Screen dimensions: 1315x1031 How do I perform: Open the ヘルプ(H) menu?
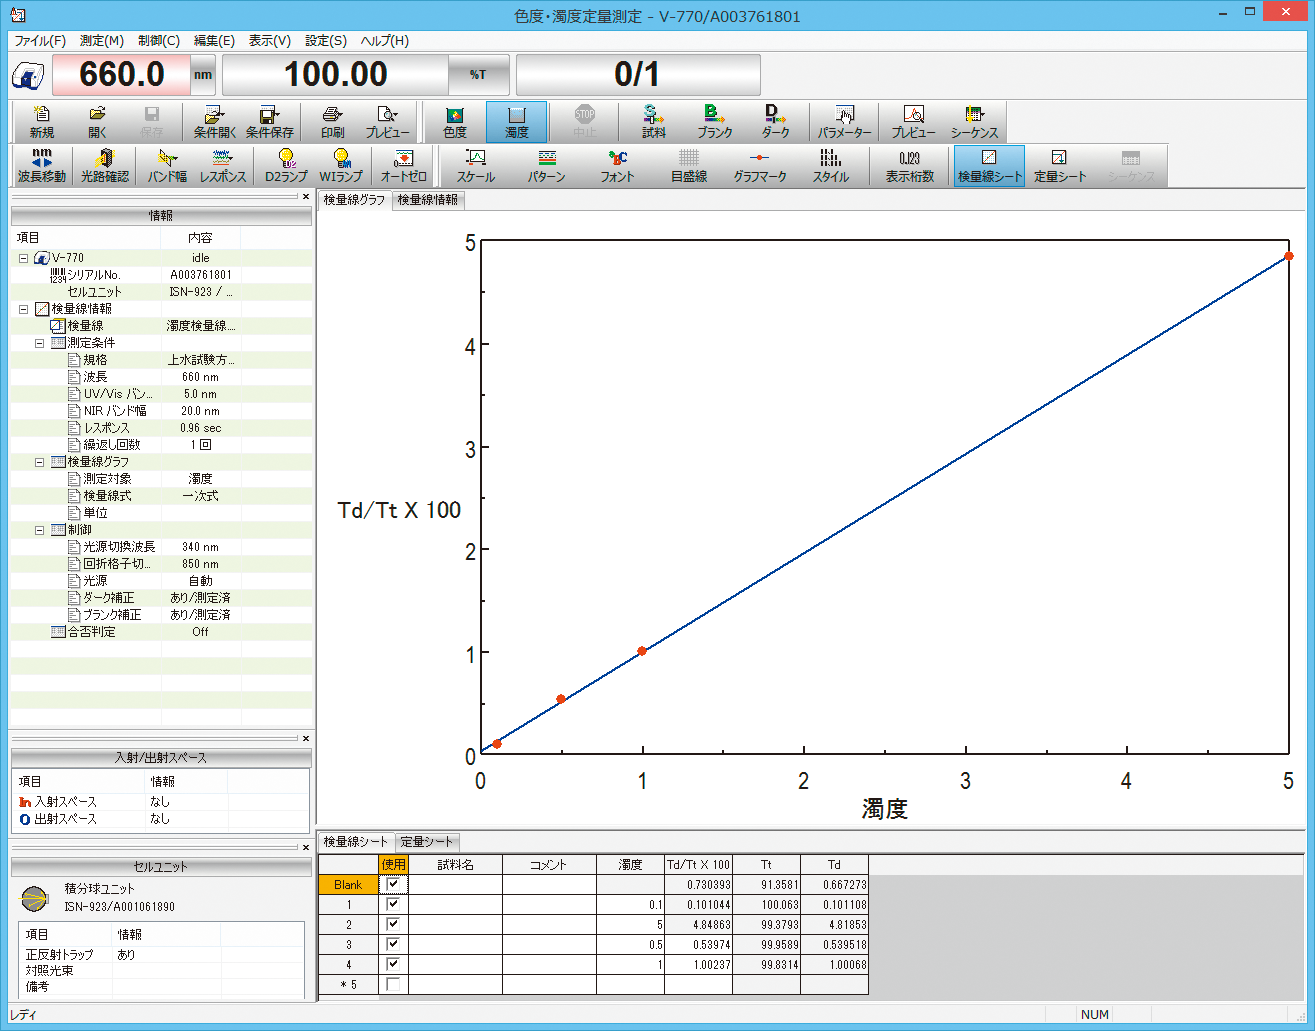click(x=385, y=41)
